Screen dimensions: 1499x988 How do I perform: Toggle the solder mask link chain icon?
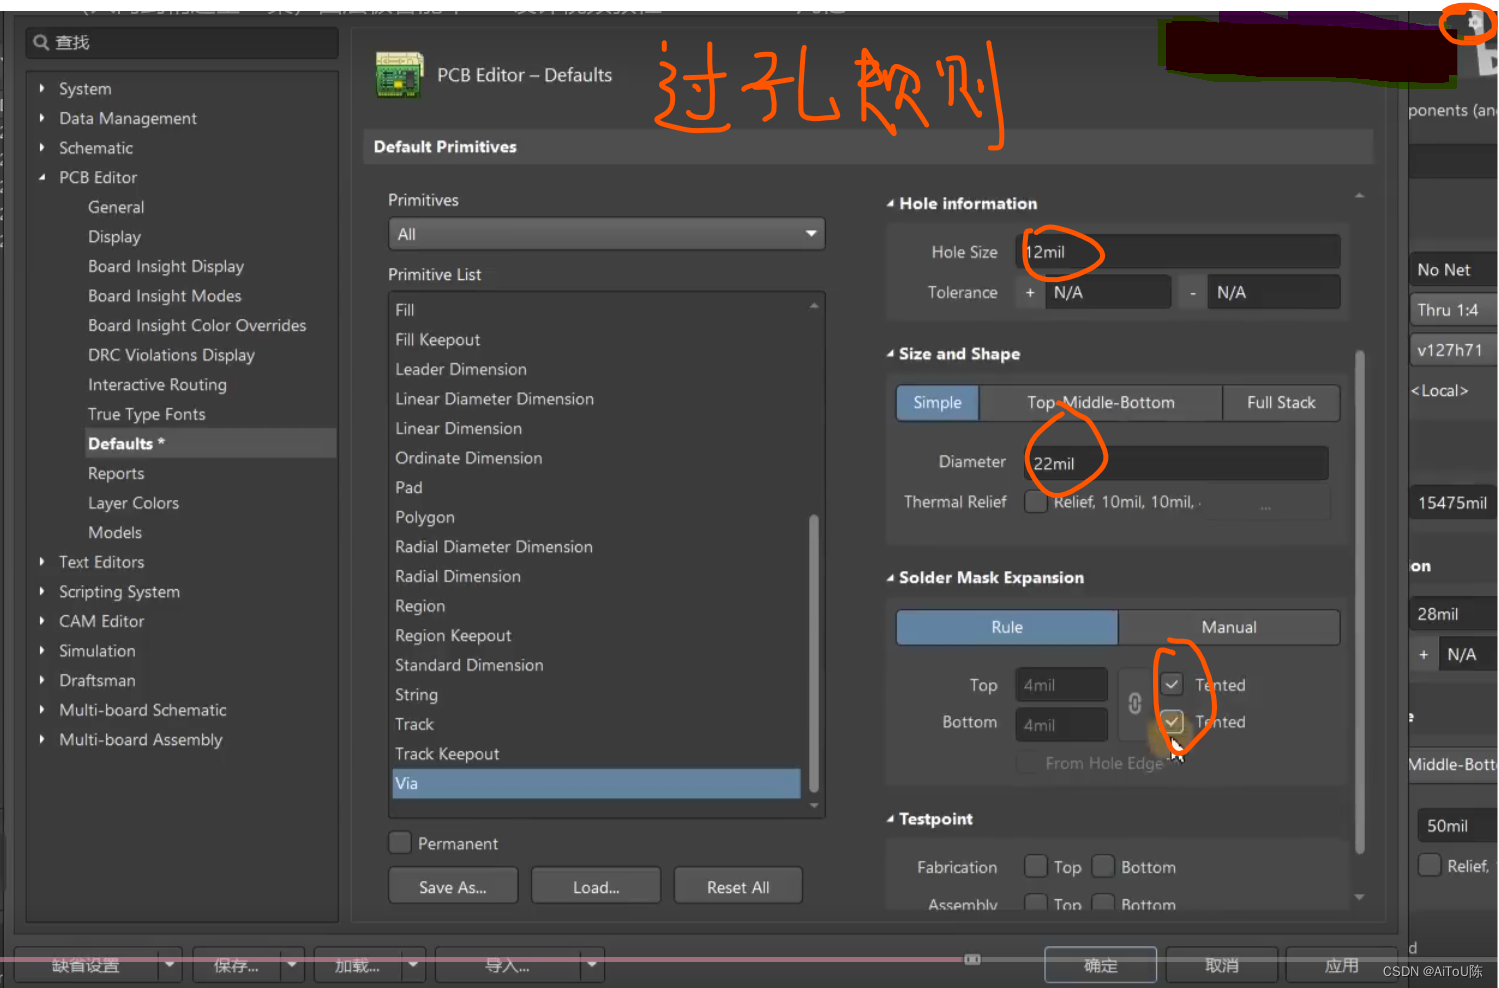(x=1135, y=704)
